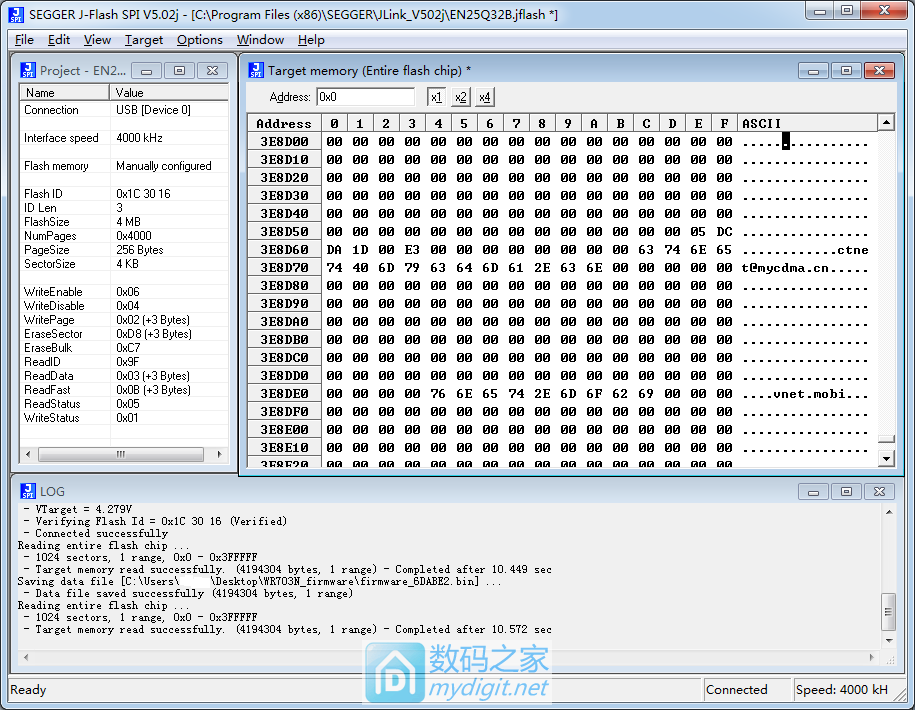This screenshot has height=710, width=915.
Task: Click the scroll-up arrow in LOG window
Action: pos(889,512)
